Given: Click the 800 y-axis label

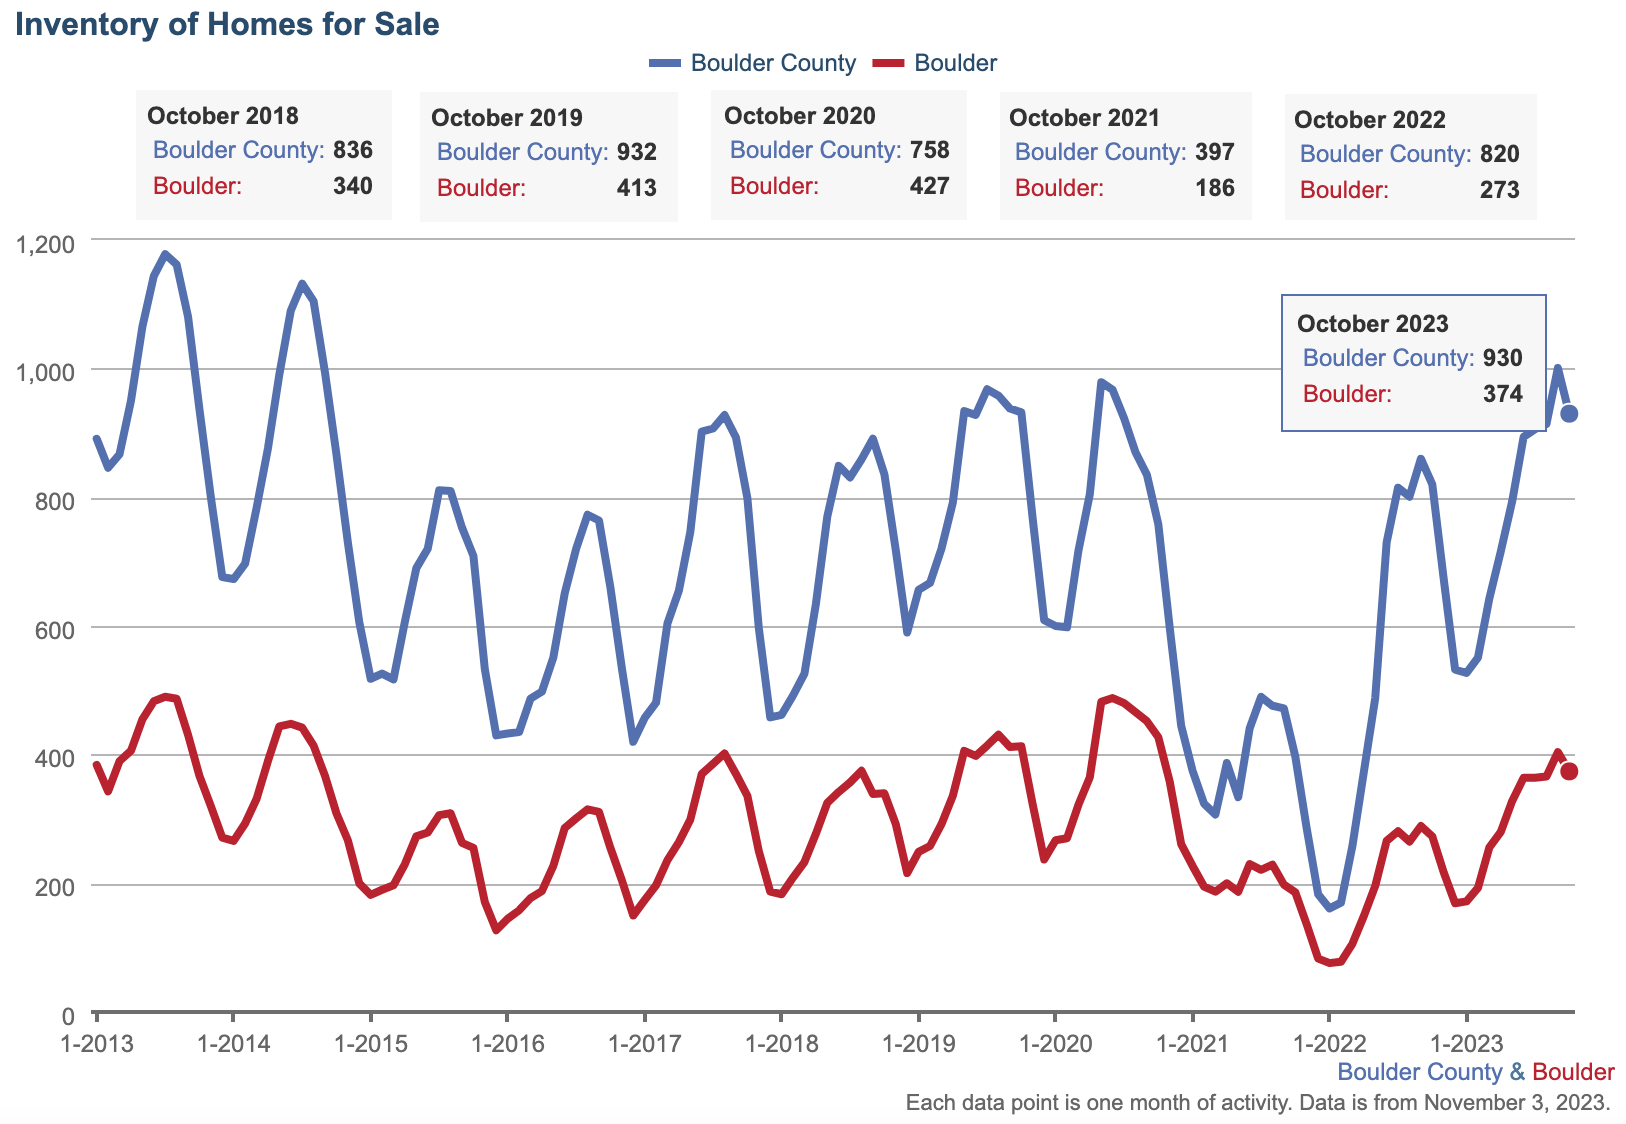Looking at the screenshot, I should [56, 501].
